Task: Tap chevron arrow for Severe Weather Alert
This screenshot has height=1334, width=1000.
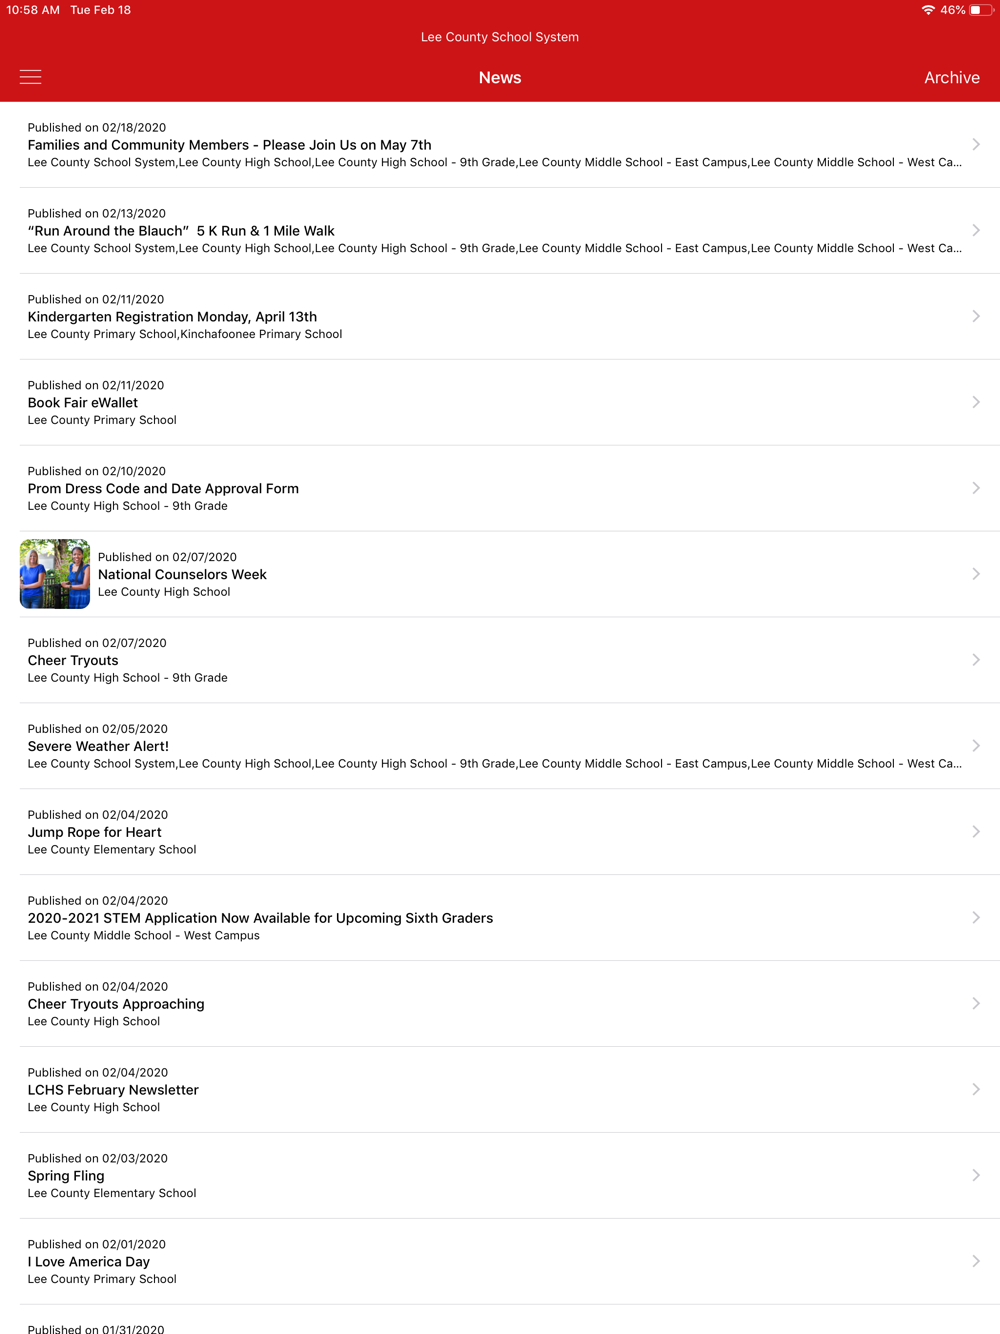Action: pyautogui.click(x=976, y=746)
